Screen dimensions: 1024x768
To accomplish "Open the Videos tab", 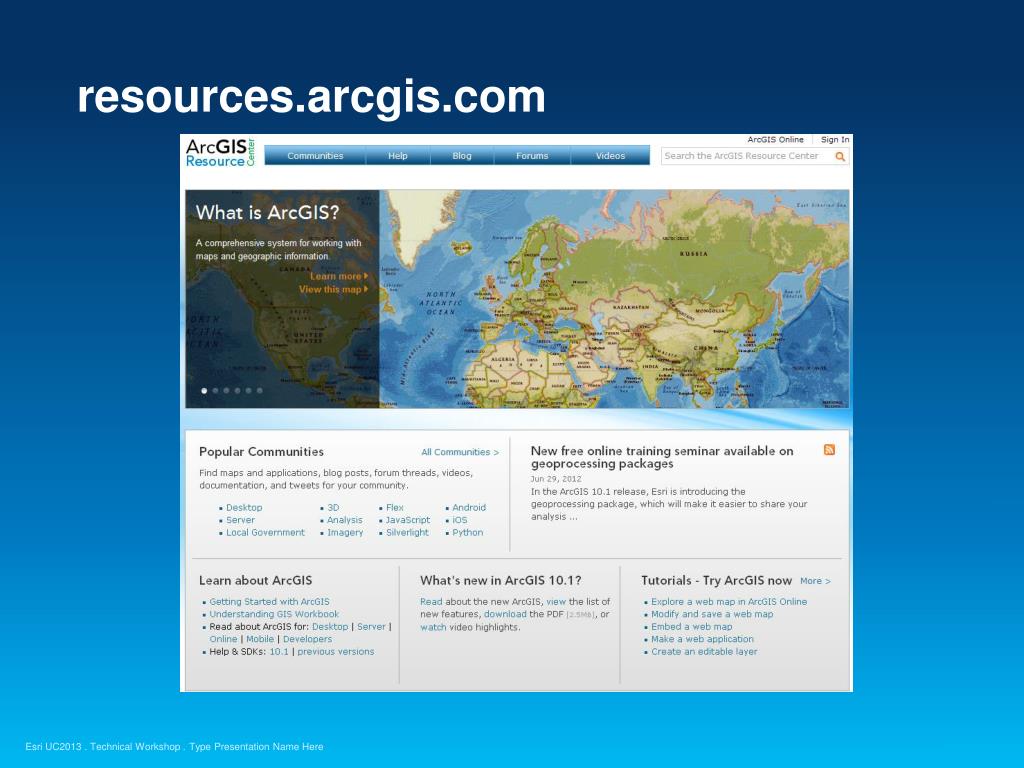I will point(611,156).
